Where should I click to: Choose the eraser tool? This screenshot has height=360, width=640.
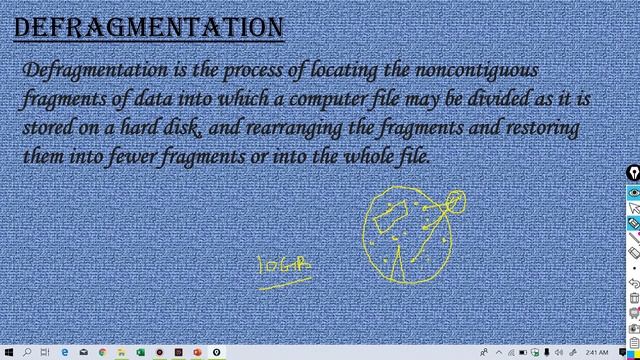(633, 253)
